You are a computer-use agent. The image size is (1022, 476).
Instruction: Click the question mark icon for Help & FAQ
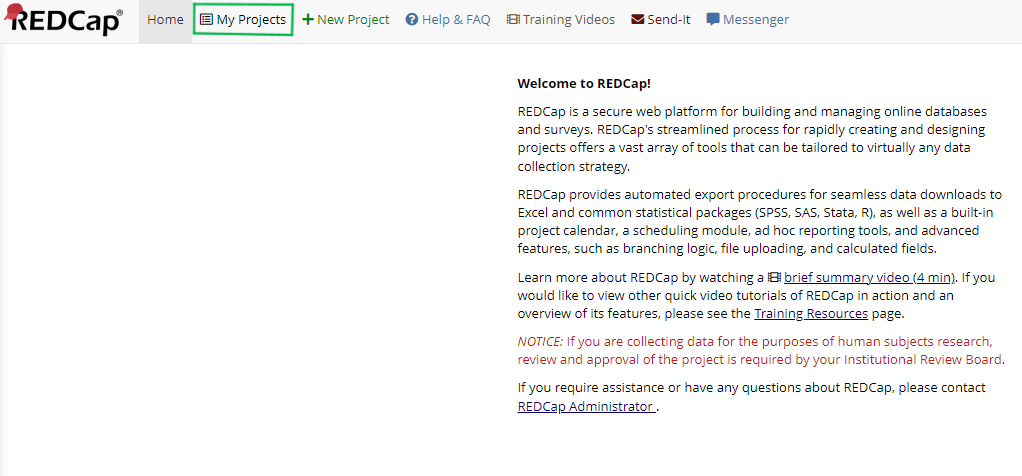pyautogui.click(x=412, y=20)
